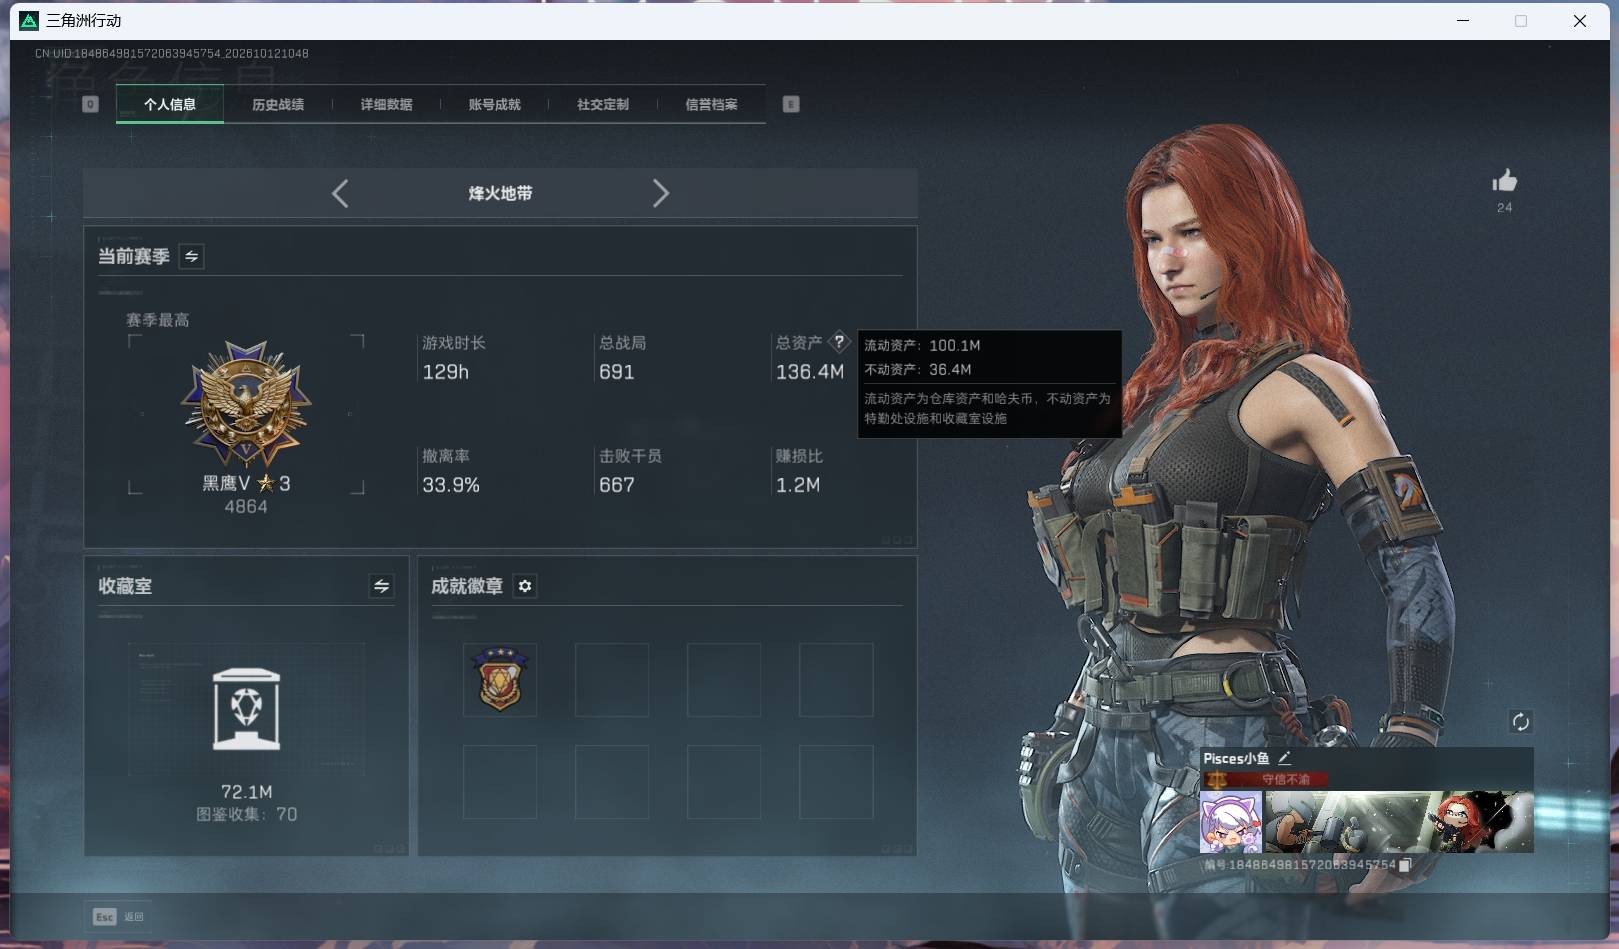This screenshot has width=1619, height=949.
Task: Click the 总资产 question mark help icon
Action: click(x=839, y=342)
